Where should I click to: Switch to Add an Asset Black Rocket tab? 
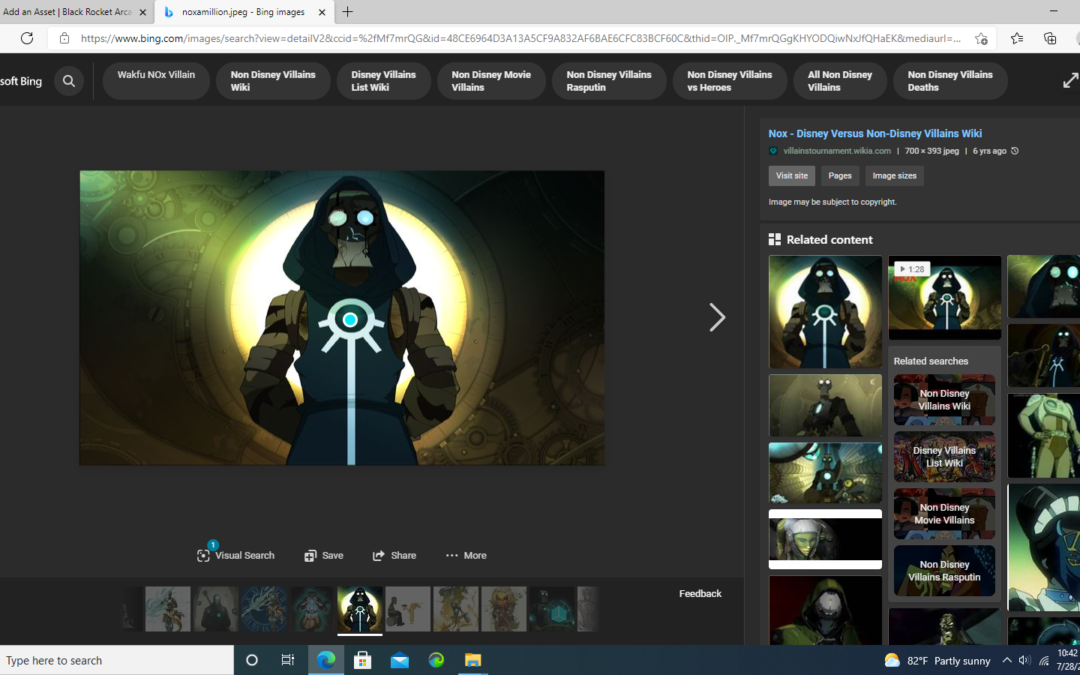pos(68,12)
